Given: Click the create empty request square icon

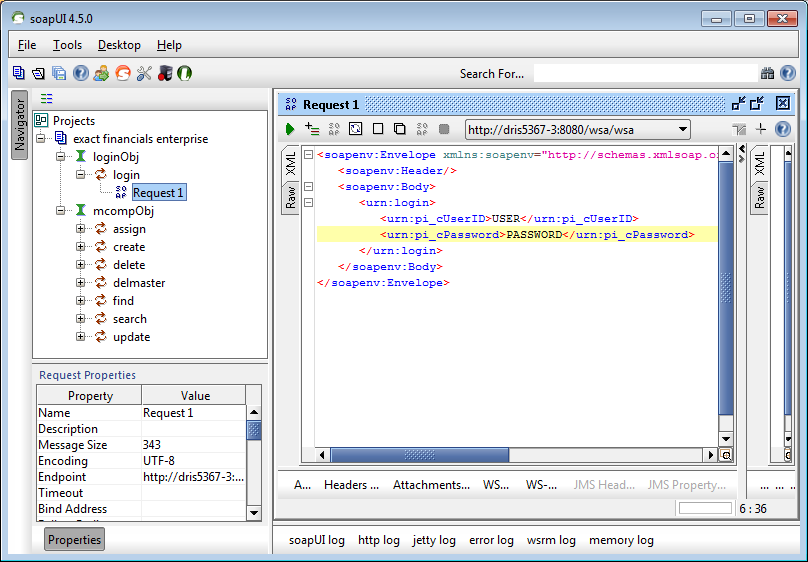Looking at the screenshot, I should (x=378, y=129).
